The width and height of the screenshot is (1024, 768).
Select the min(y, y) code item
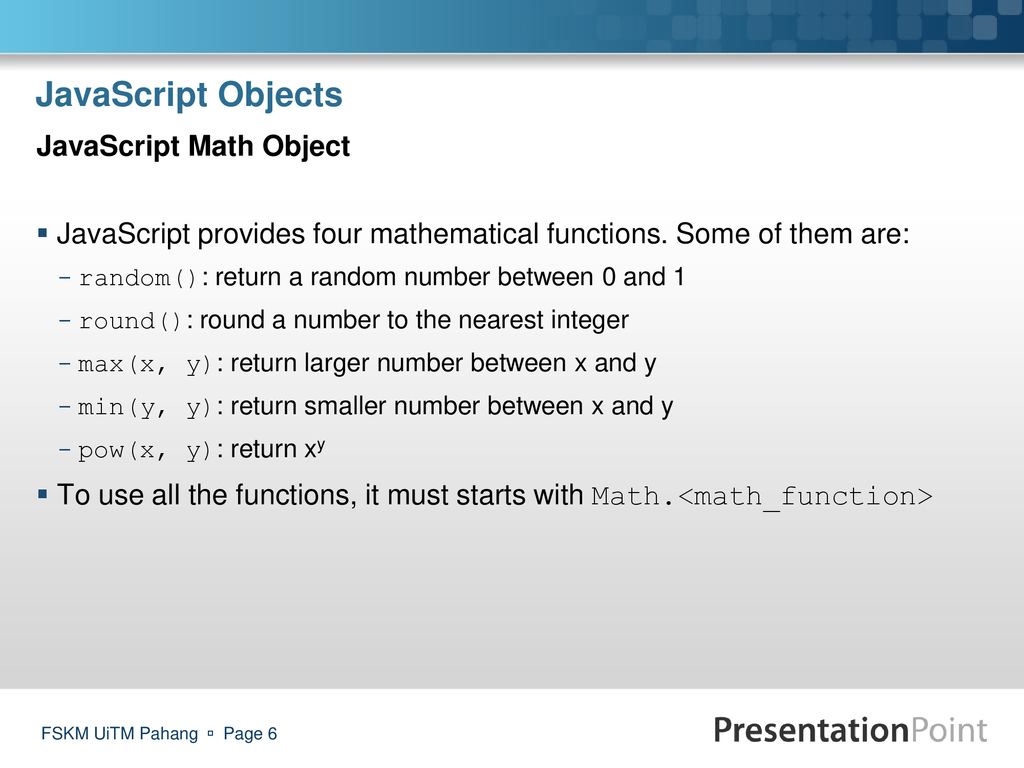click(145, 408)
